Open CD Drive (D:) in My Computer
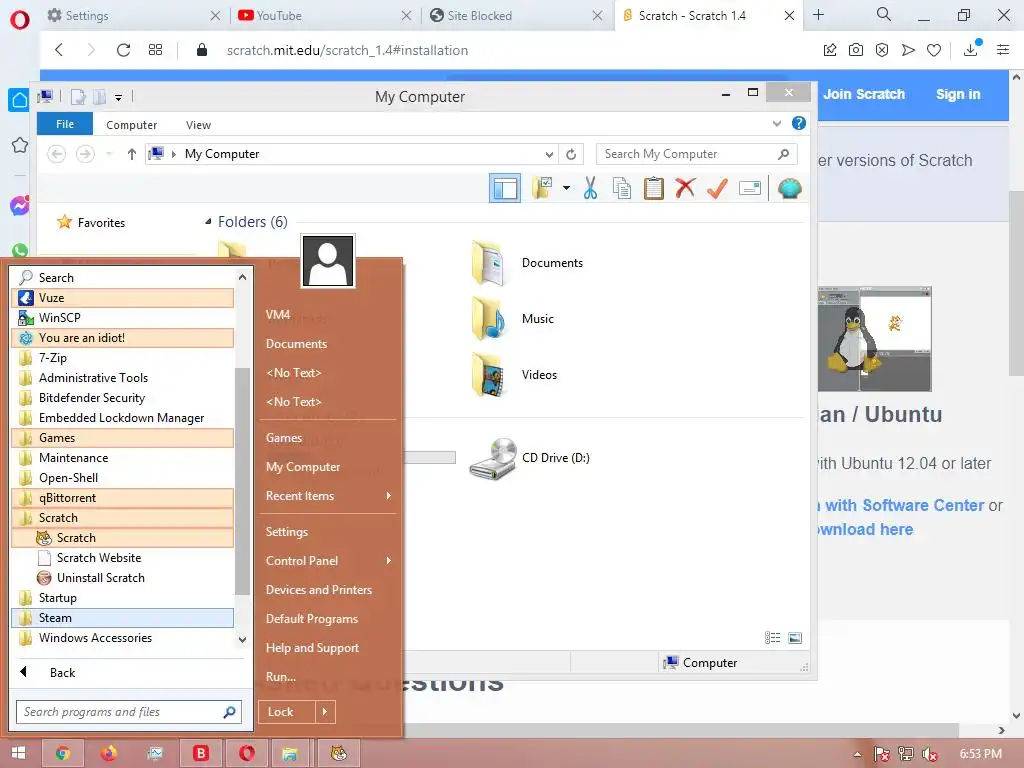 point(530,458)
